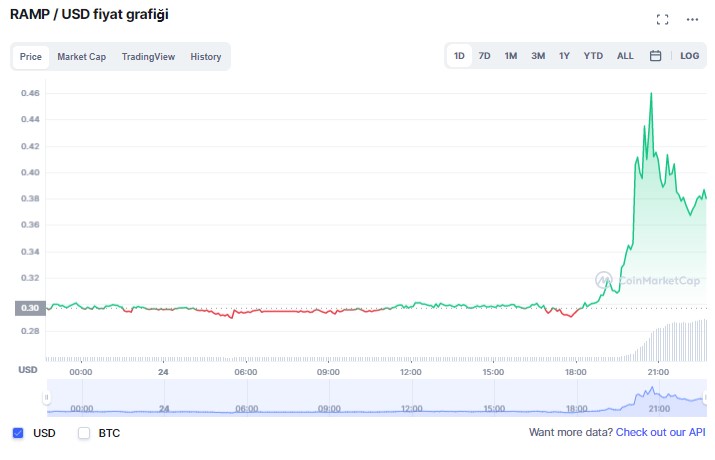Switch to the Market Cap tab

click(x=82, y=57)
